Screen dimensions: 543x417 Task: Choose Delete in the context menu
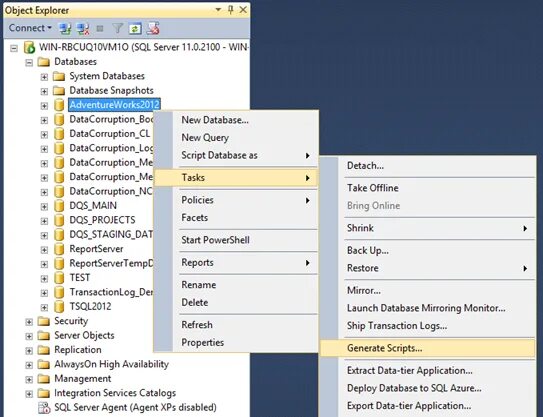click(236, 302)
